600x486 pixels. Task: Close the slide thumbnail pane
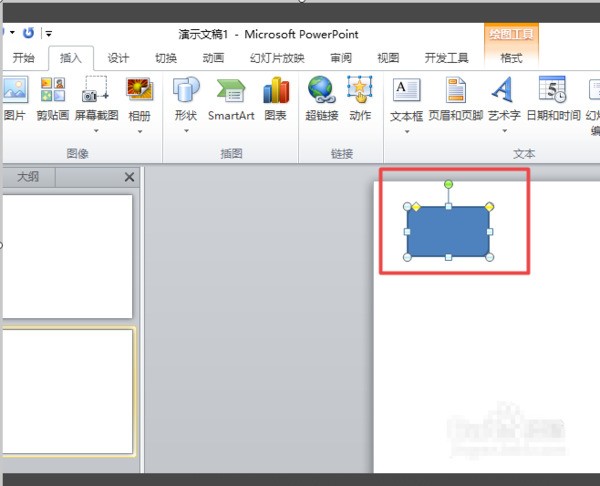click(129, 177)
